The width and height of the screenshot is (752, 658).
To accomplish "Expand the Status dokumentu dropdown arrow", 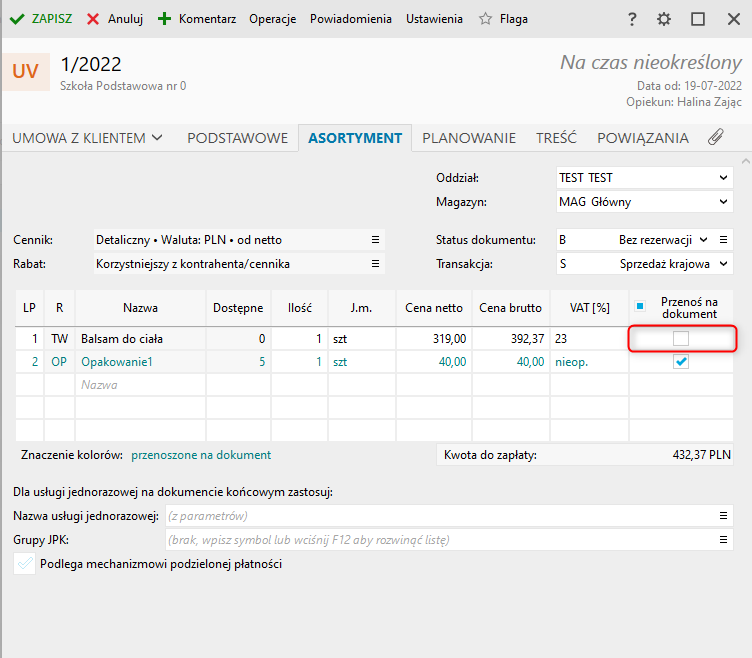I will [704, 239].
